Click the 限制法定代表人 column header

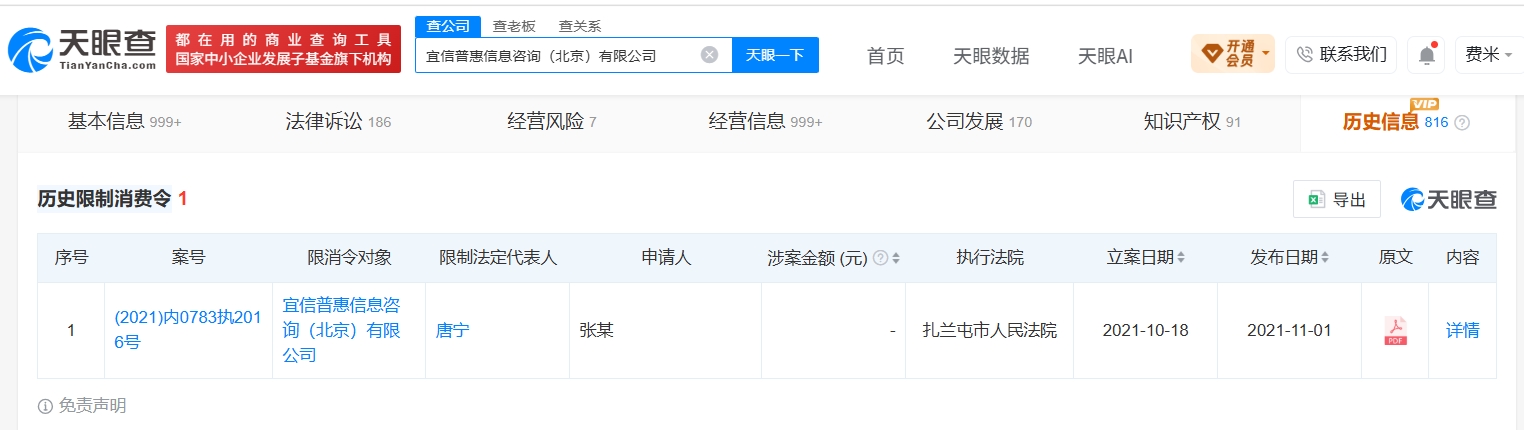click(498, 258)
